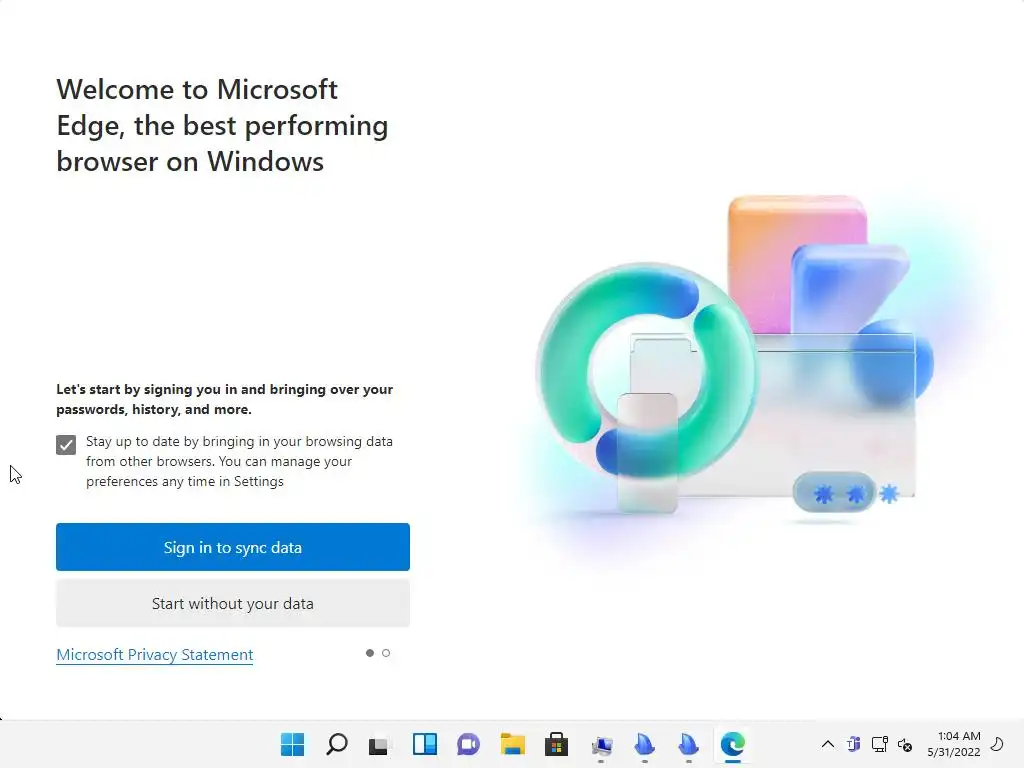Go to the hollow second page indicator dot
This screenshot has height=768, width=1024.
click(386, 653)
